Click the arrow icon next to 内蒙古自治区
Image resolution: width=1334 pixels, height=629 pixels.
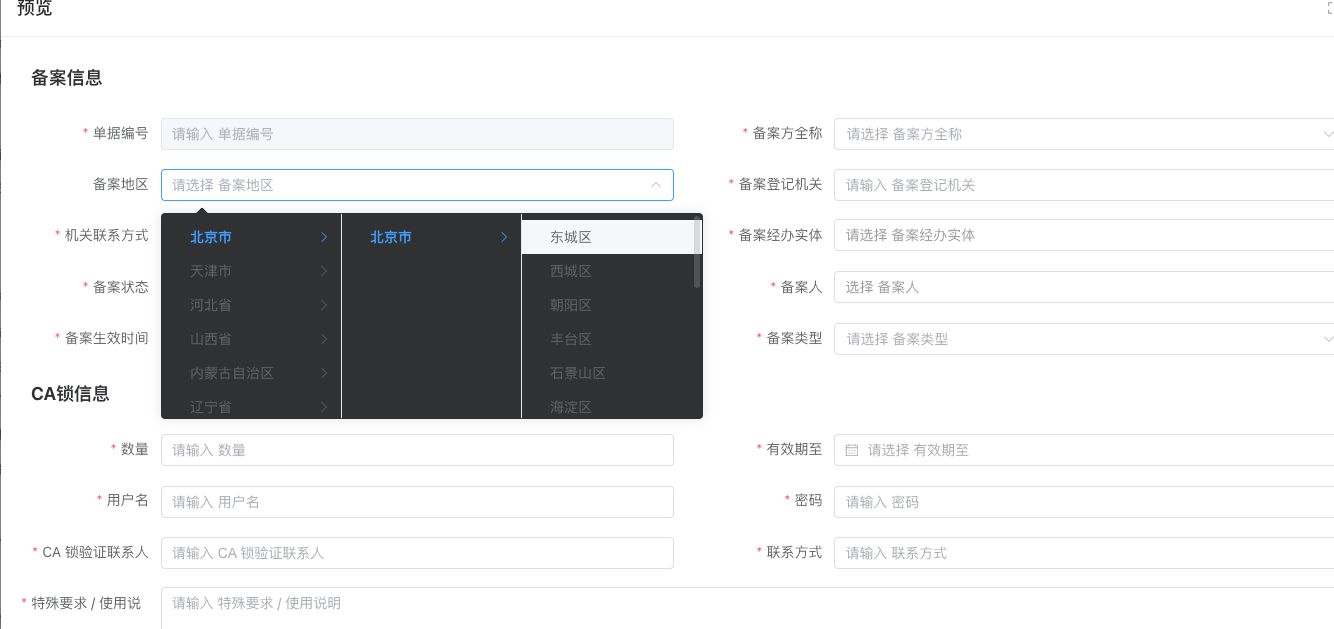click(x=325, y=373)
